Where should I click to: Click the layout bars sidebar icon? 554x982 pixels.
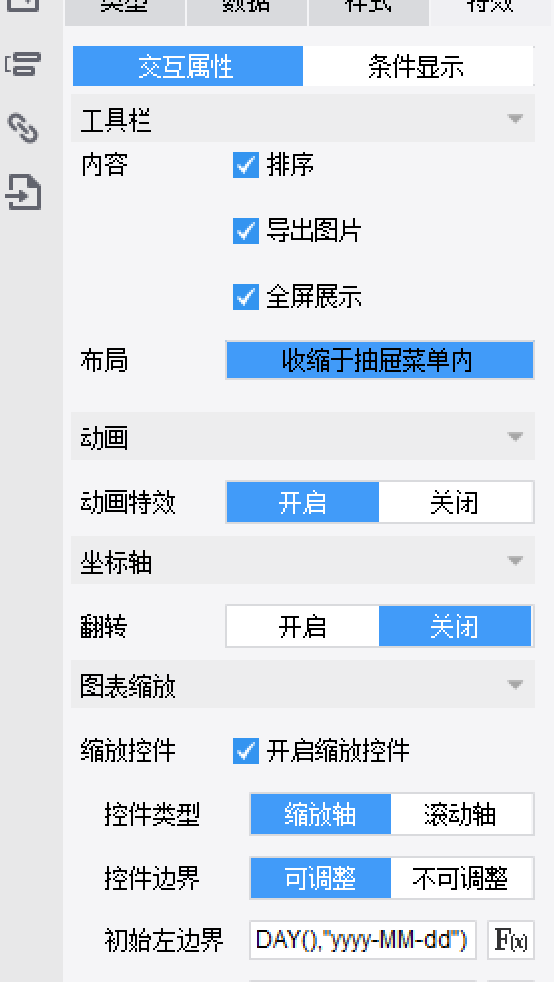(x=23, y=64)
